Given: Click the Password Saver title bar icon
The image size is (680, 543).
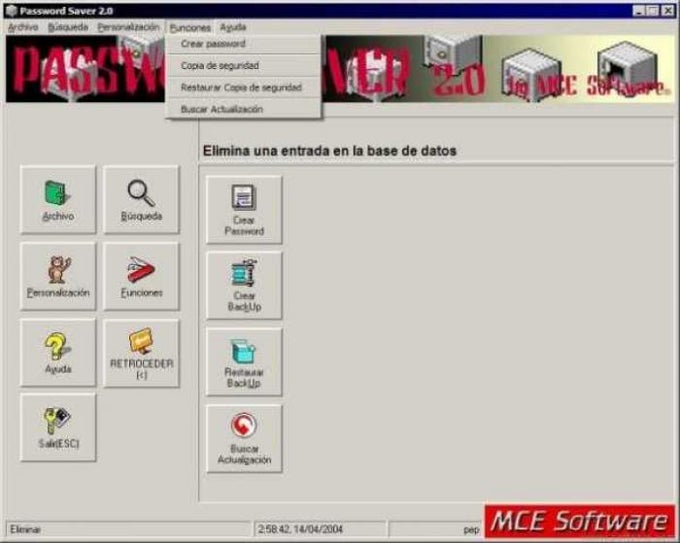Looking at the screenshot, I should (x=11, y=10).
